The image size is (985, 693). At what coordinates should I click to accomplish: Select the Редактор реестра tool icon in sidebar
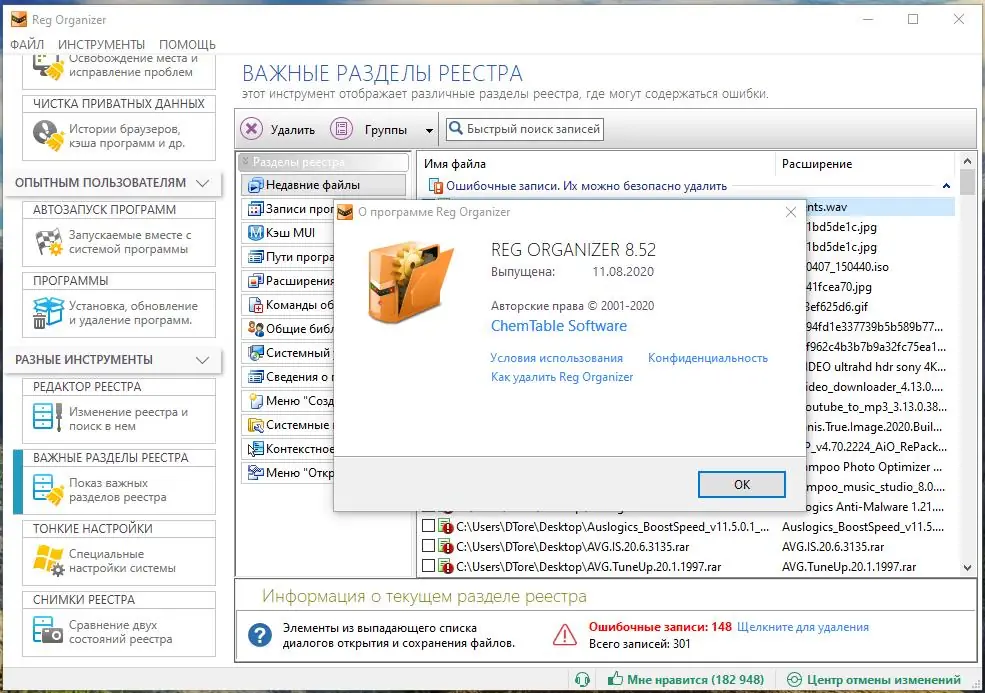(48, 414)
